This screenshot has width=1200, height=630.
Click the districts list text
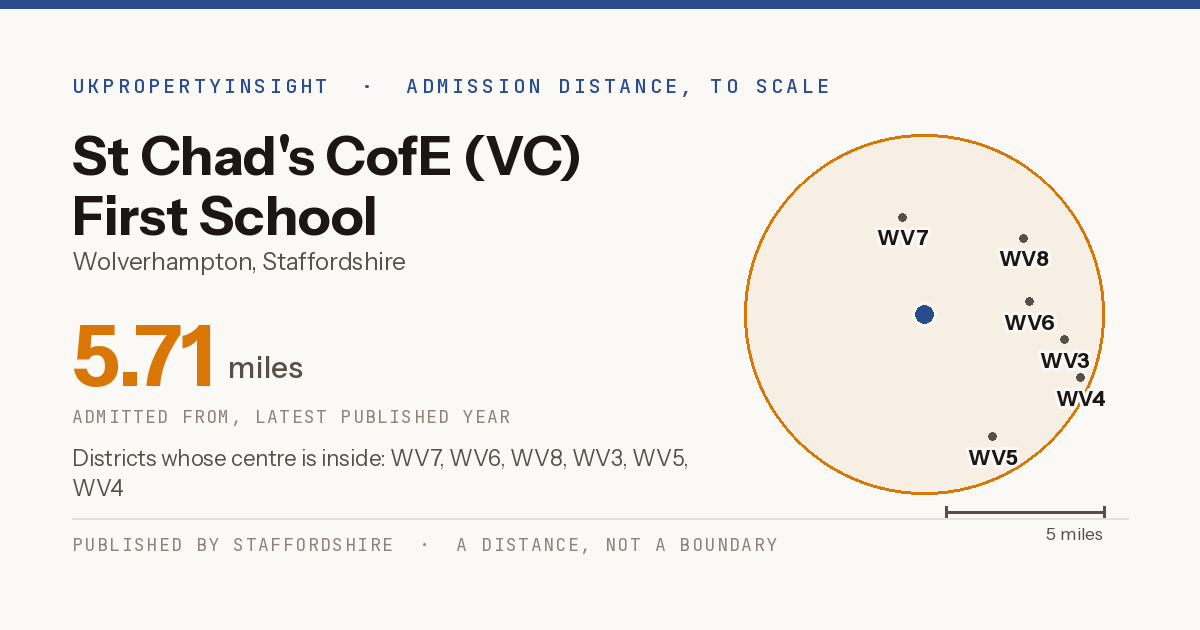click(x=380, y=474)
